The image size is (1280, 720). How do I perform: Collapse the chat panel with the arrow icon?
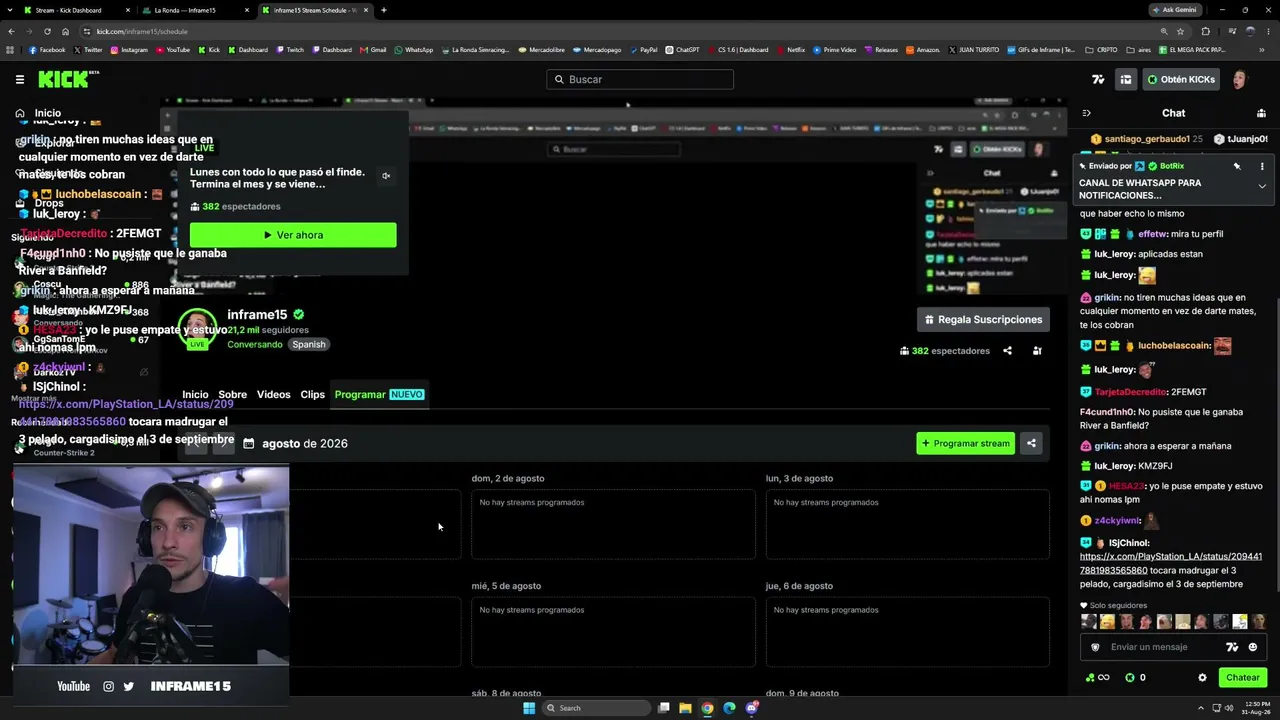1087,113
